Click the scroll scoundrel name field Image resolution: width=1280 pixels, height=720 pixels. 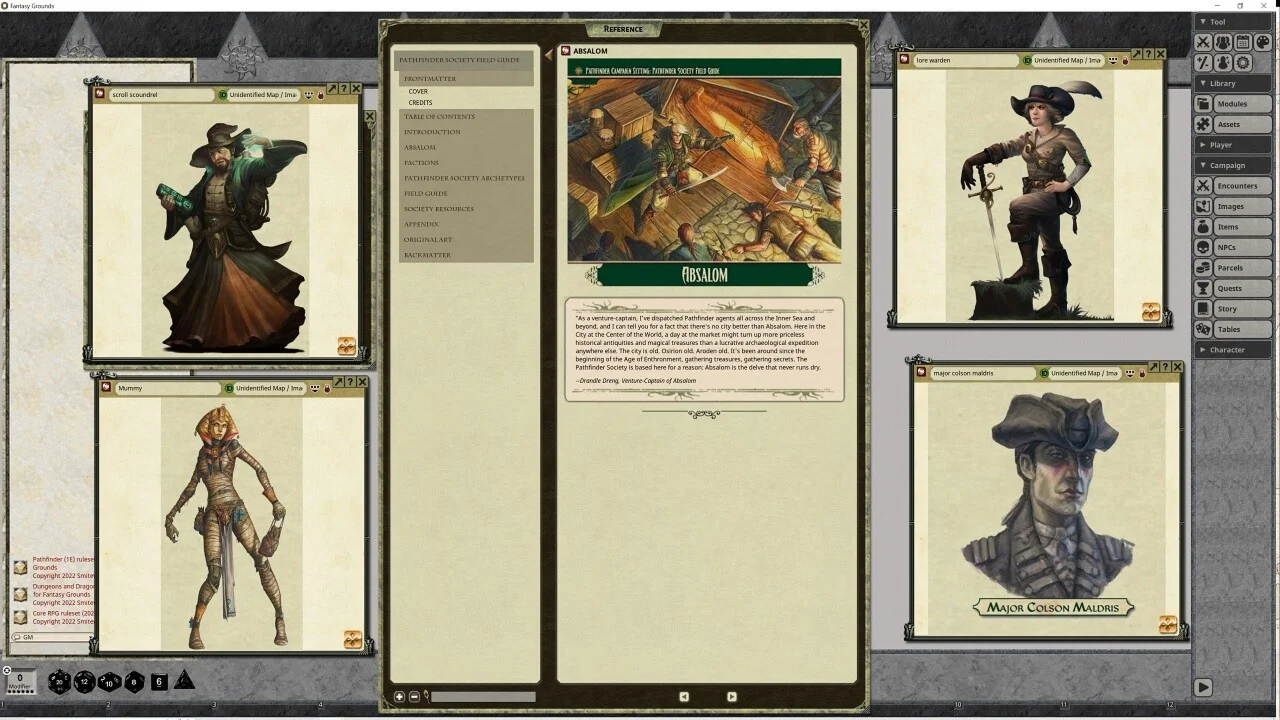click(x=161, y=95)
